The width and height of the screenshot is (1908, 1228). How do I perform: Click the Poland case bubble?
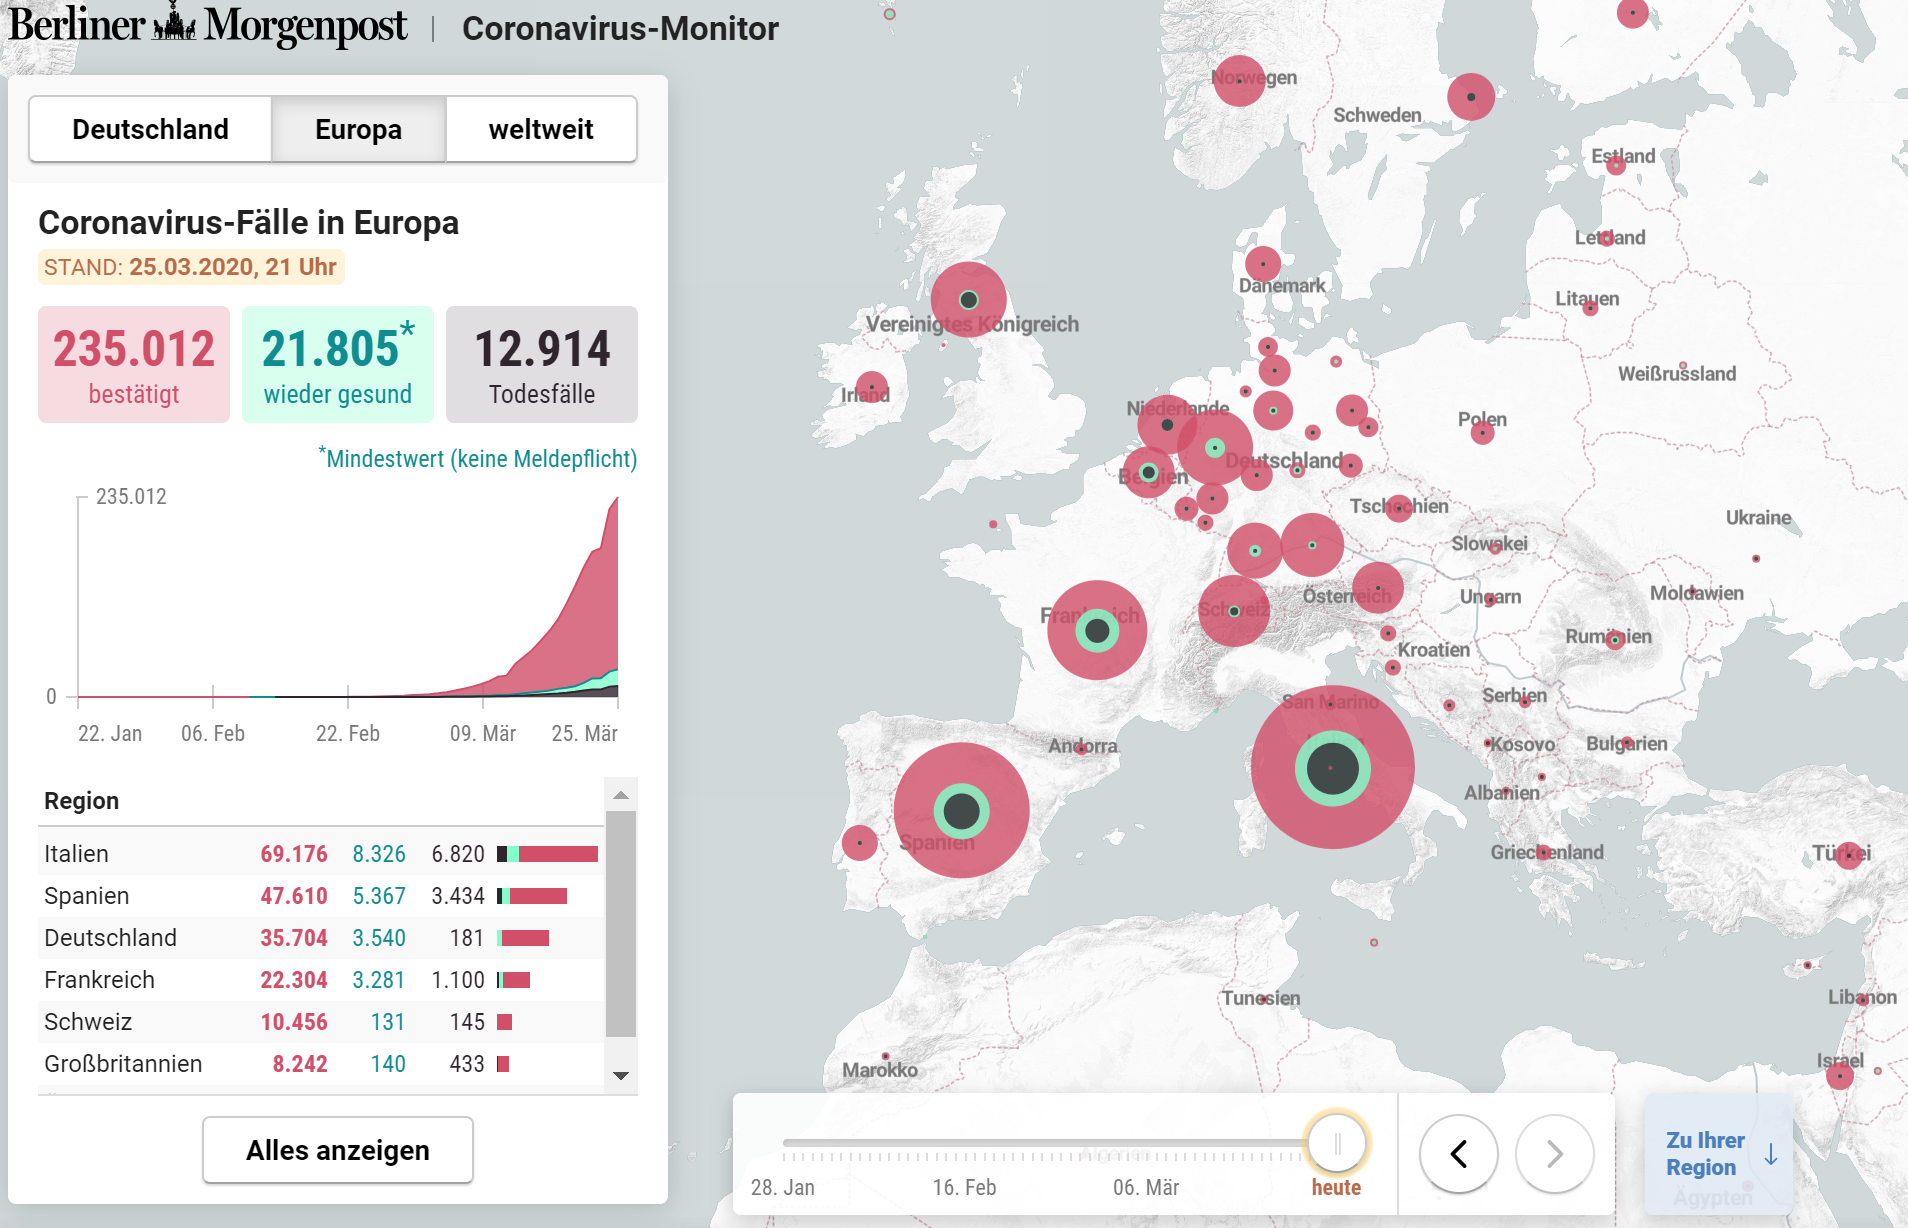1482,433
